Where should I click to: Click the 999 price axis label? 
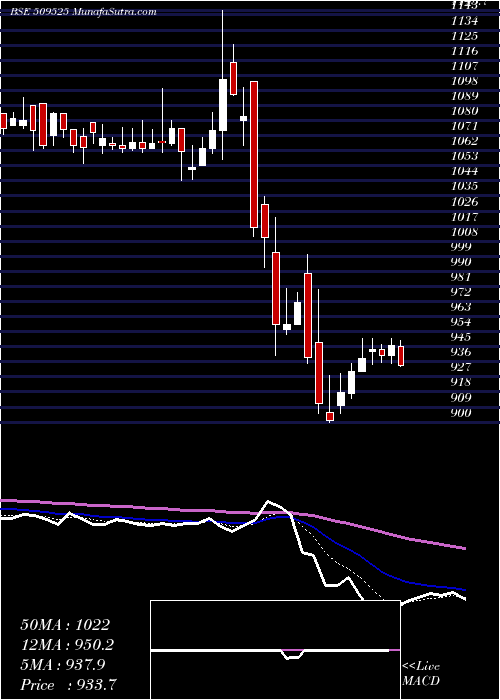coord(462,247)
